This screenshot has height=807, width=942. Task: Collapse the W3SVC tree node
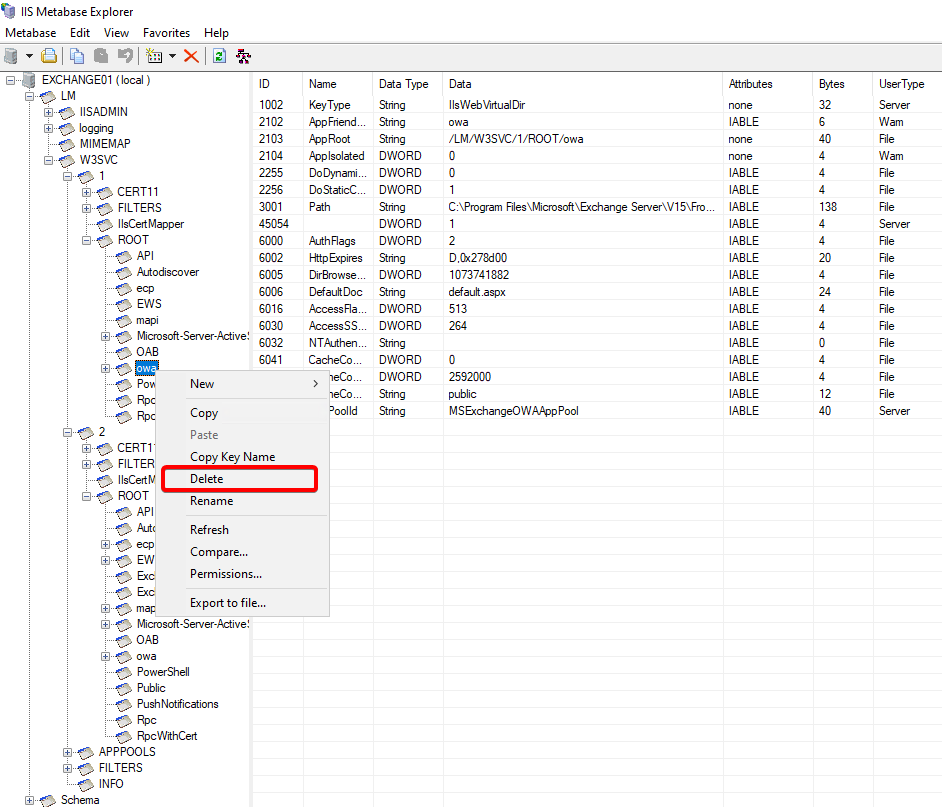[49, 160]
